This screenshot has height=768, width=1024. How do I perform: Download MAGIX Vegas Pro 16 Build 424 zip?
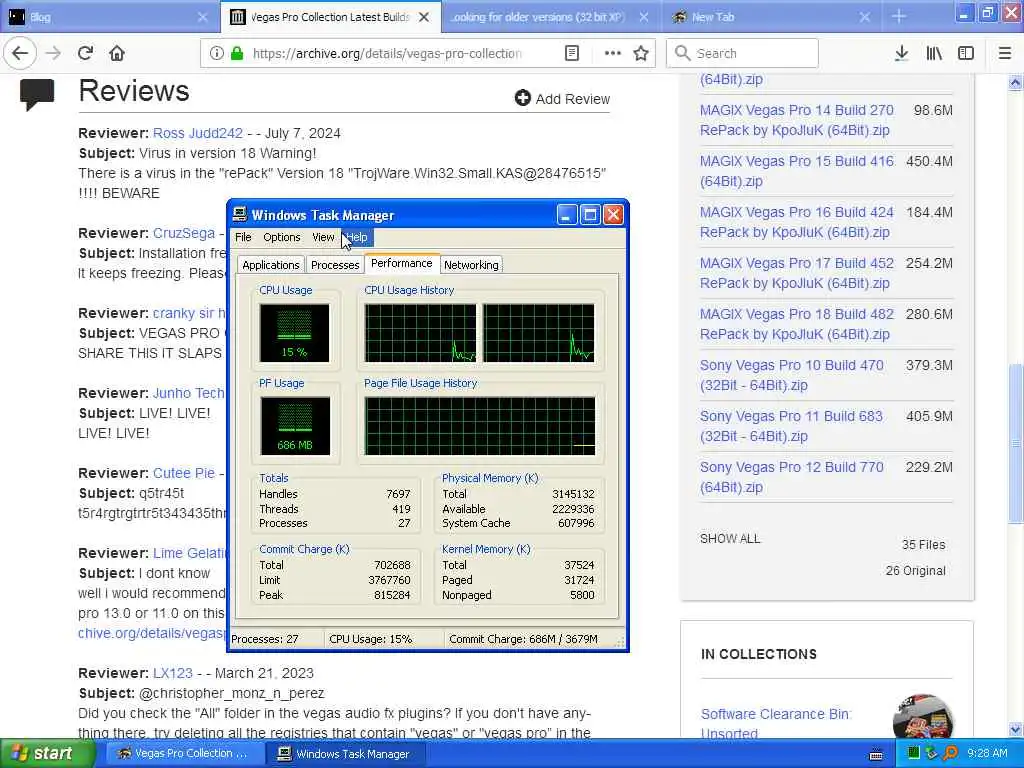coord(797,222)
